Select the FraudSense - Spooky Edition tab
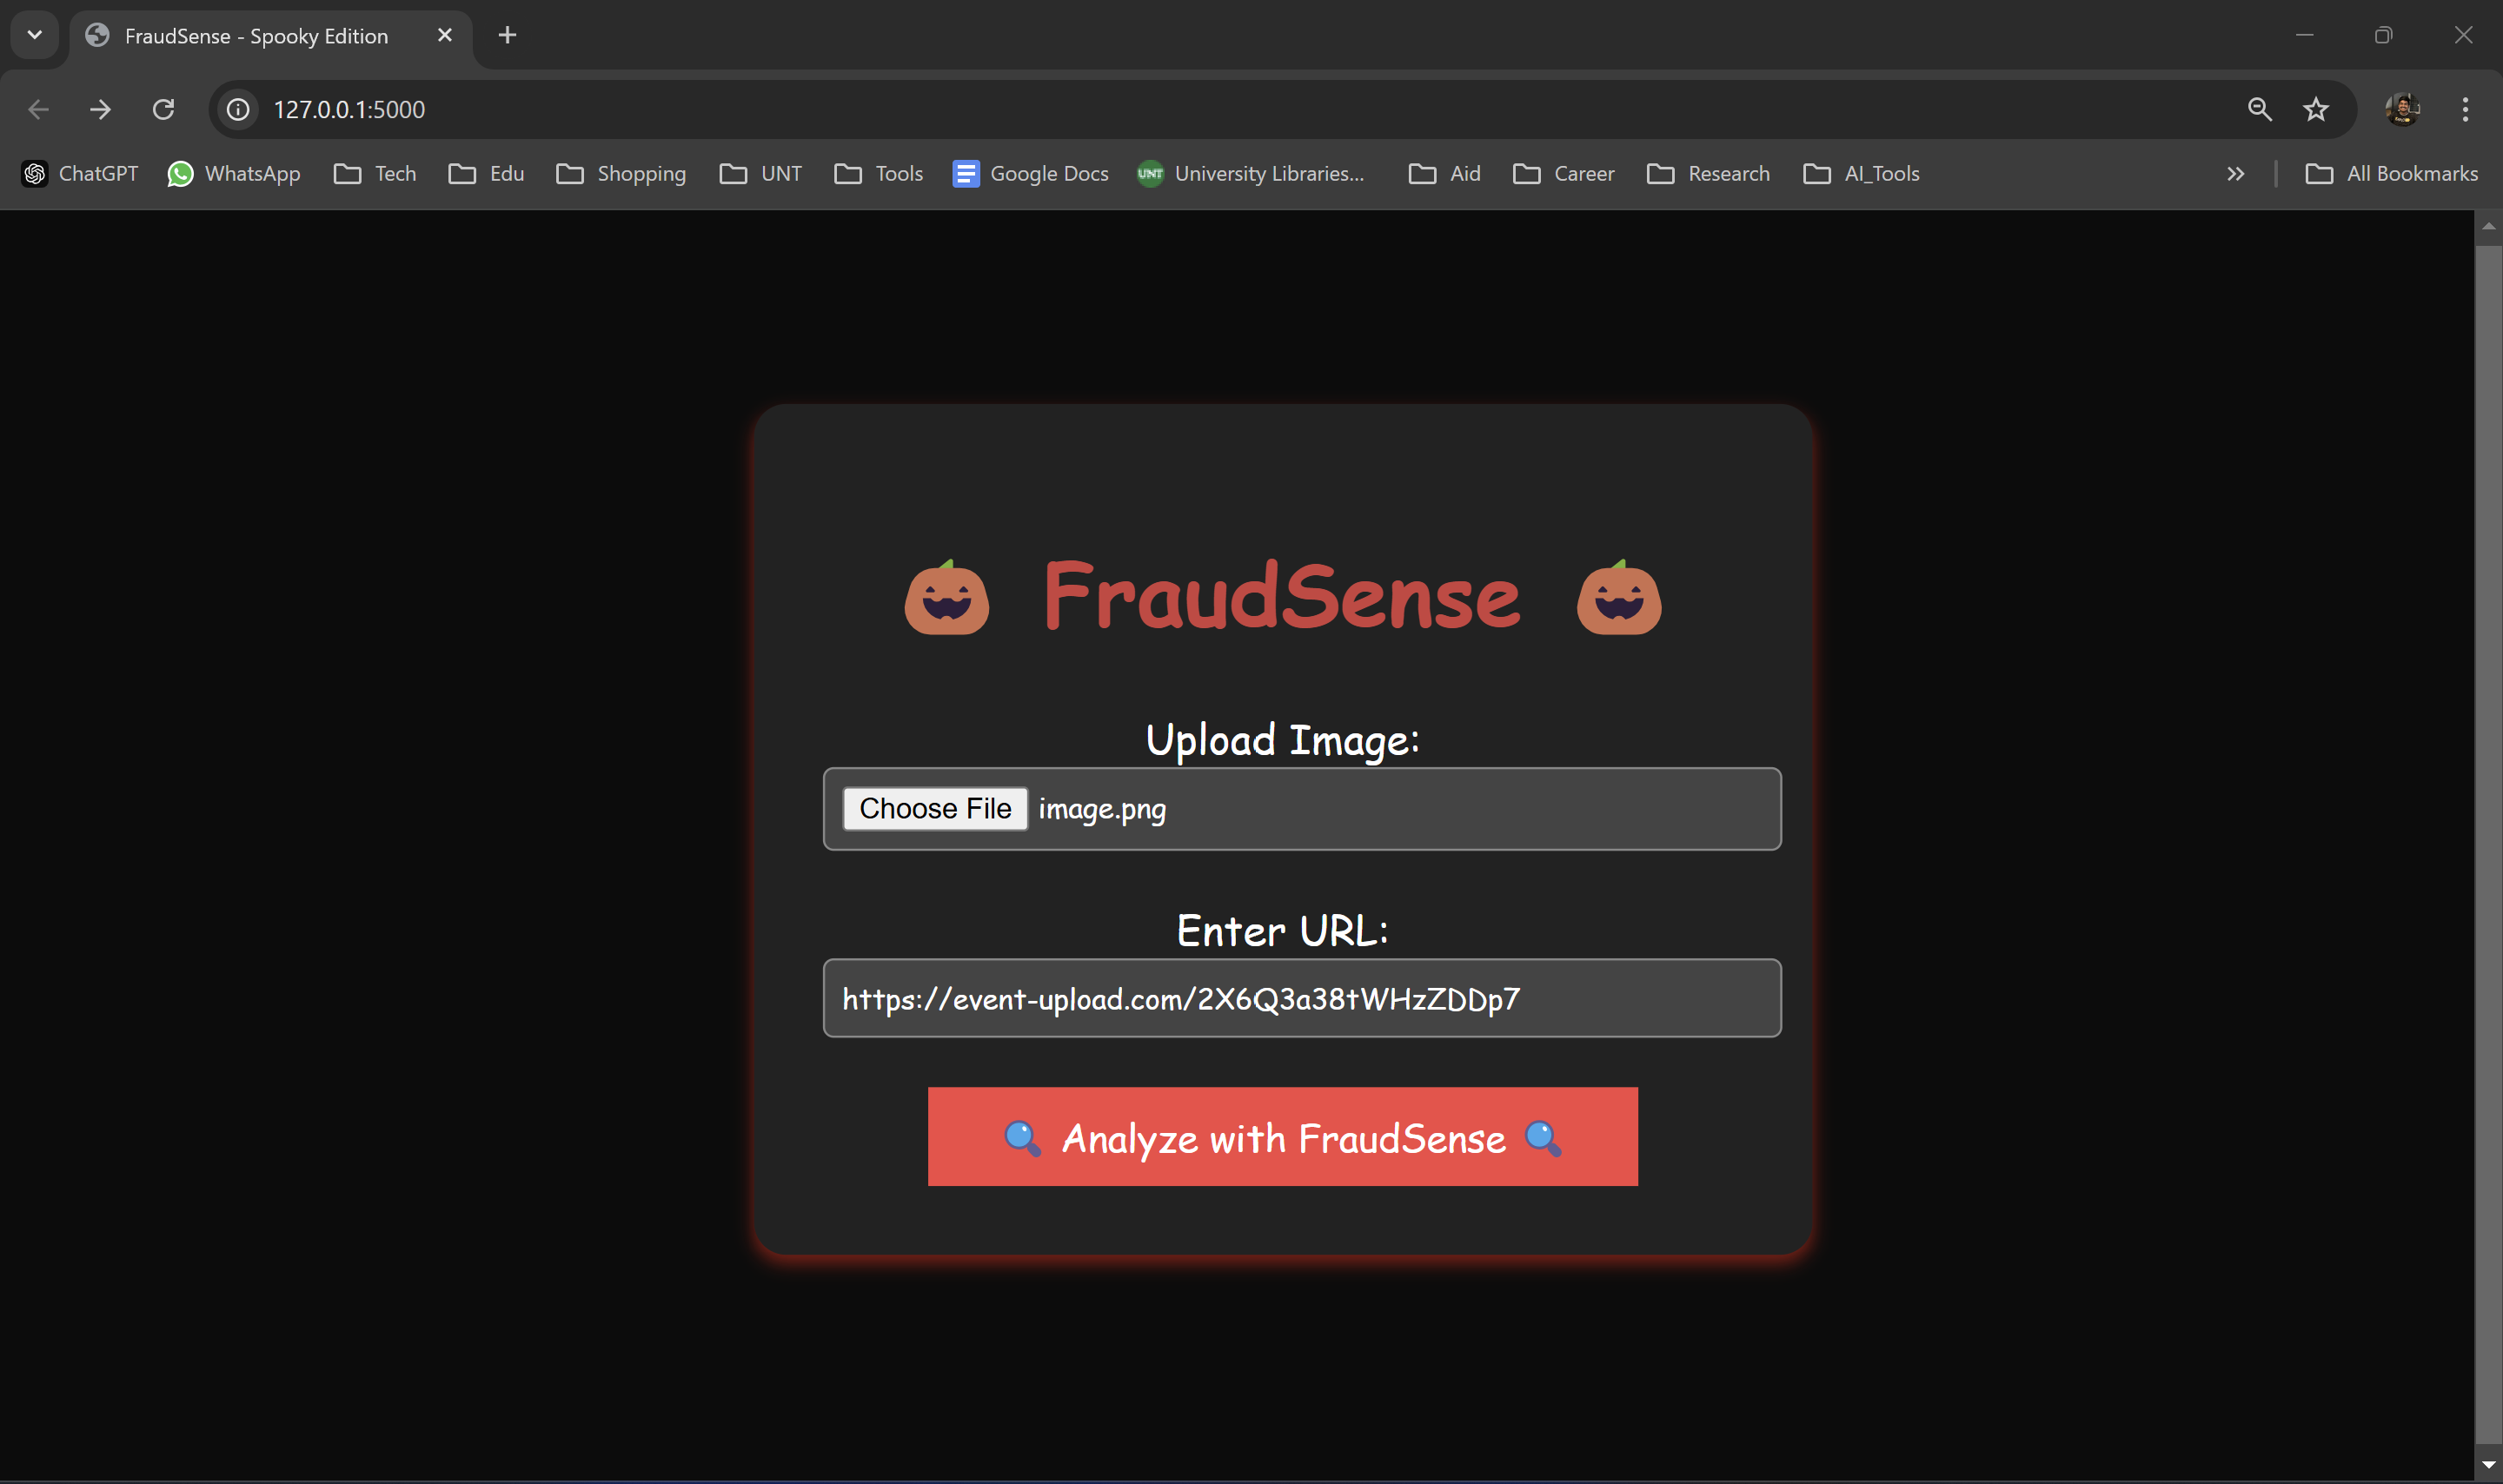 pos(256,36)
